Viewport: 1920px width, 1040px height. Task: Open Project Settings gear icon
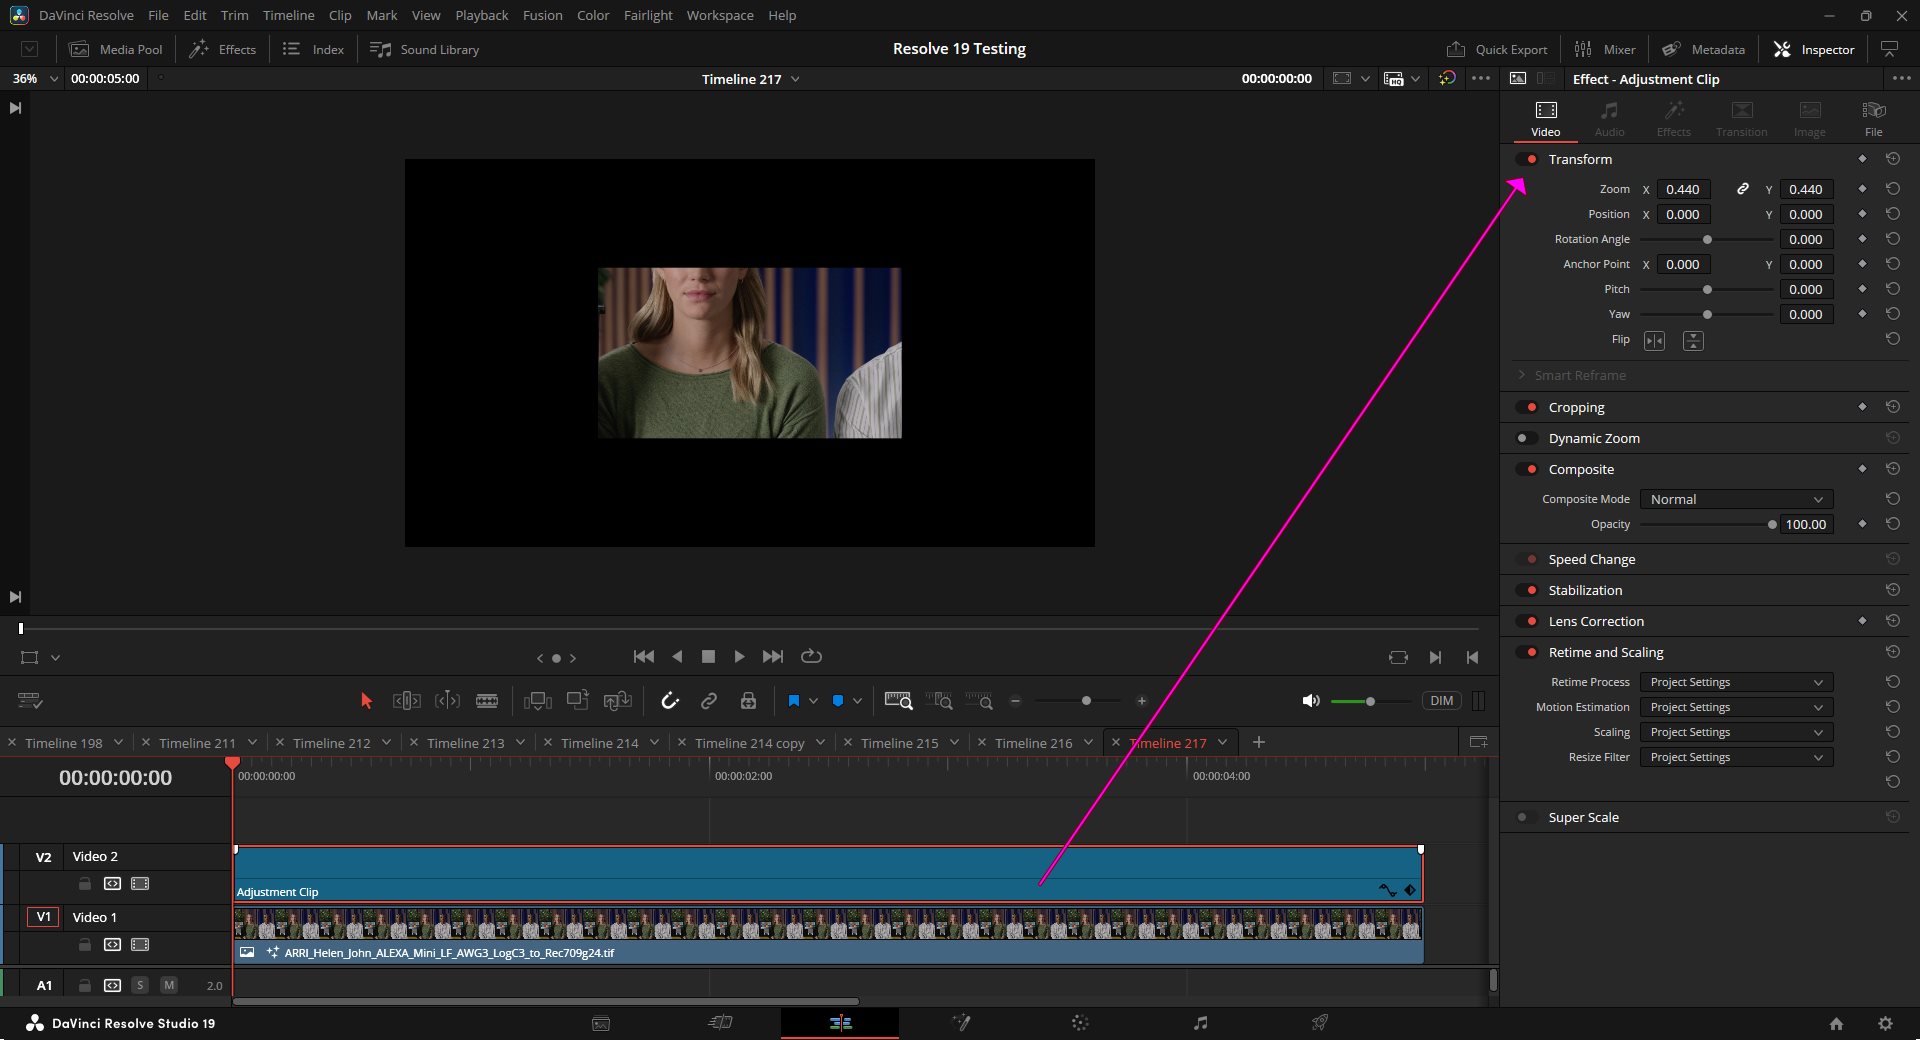(1885, 1023)
